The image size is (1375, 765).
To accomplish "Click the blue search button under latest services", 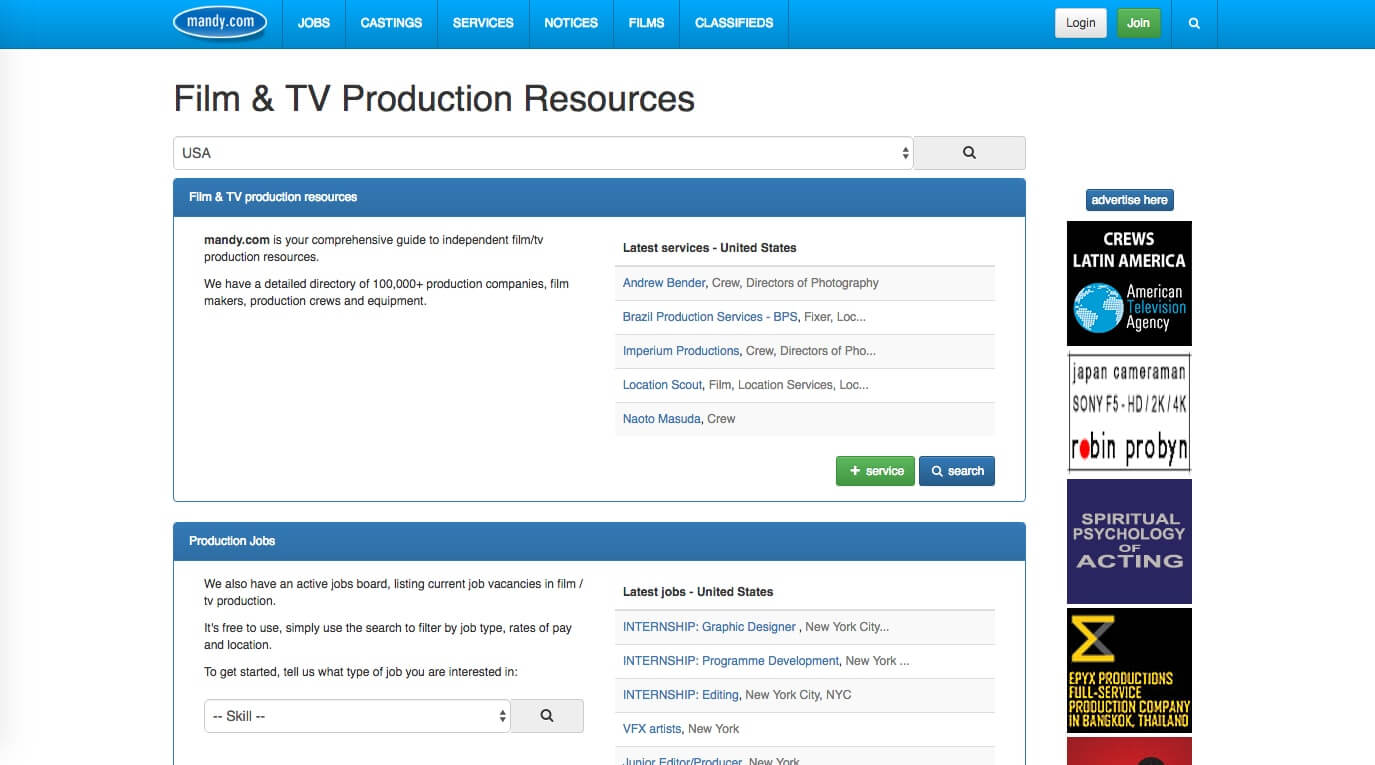I will tap(957, 471).
